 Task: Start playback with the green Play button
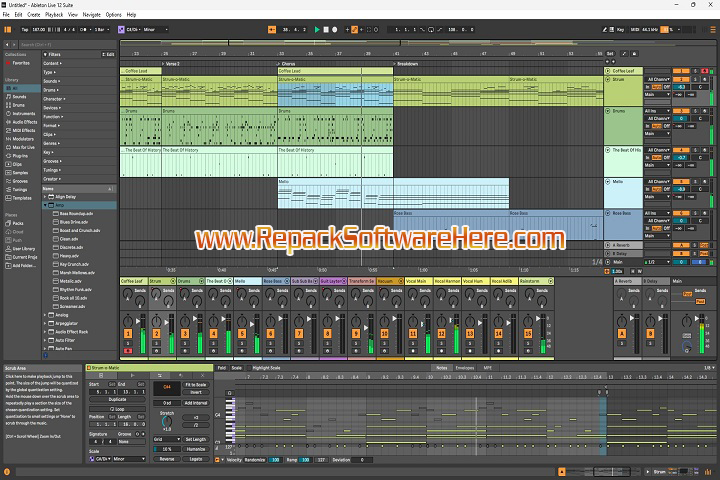click(317, 29)
